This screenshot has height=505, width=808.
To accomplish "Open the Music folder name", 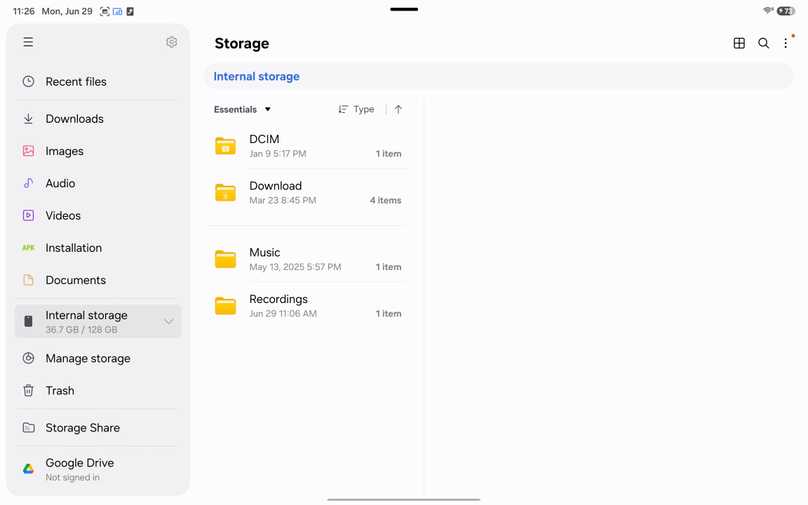I will tap(265, 252).
